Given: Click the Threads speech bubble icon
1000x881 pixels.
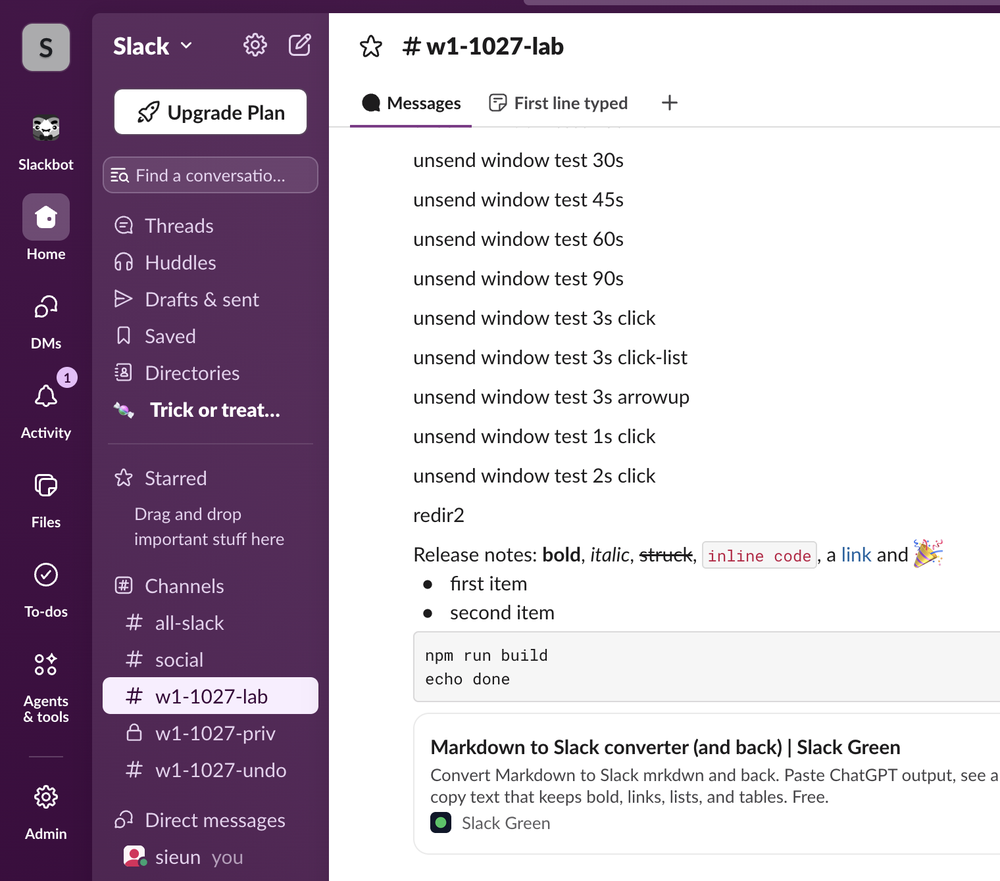Looking at the screenshot, I should click(124, 225).
